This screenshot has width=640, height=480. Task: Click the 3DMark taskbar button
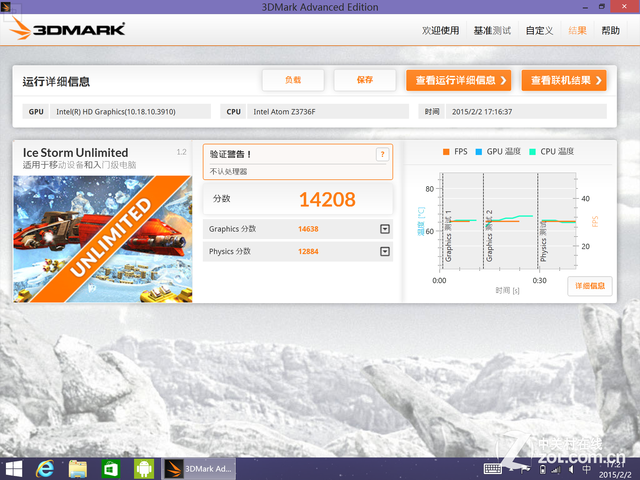199,469
